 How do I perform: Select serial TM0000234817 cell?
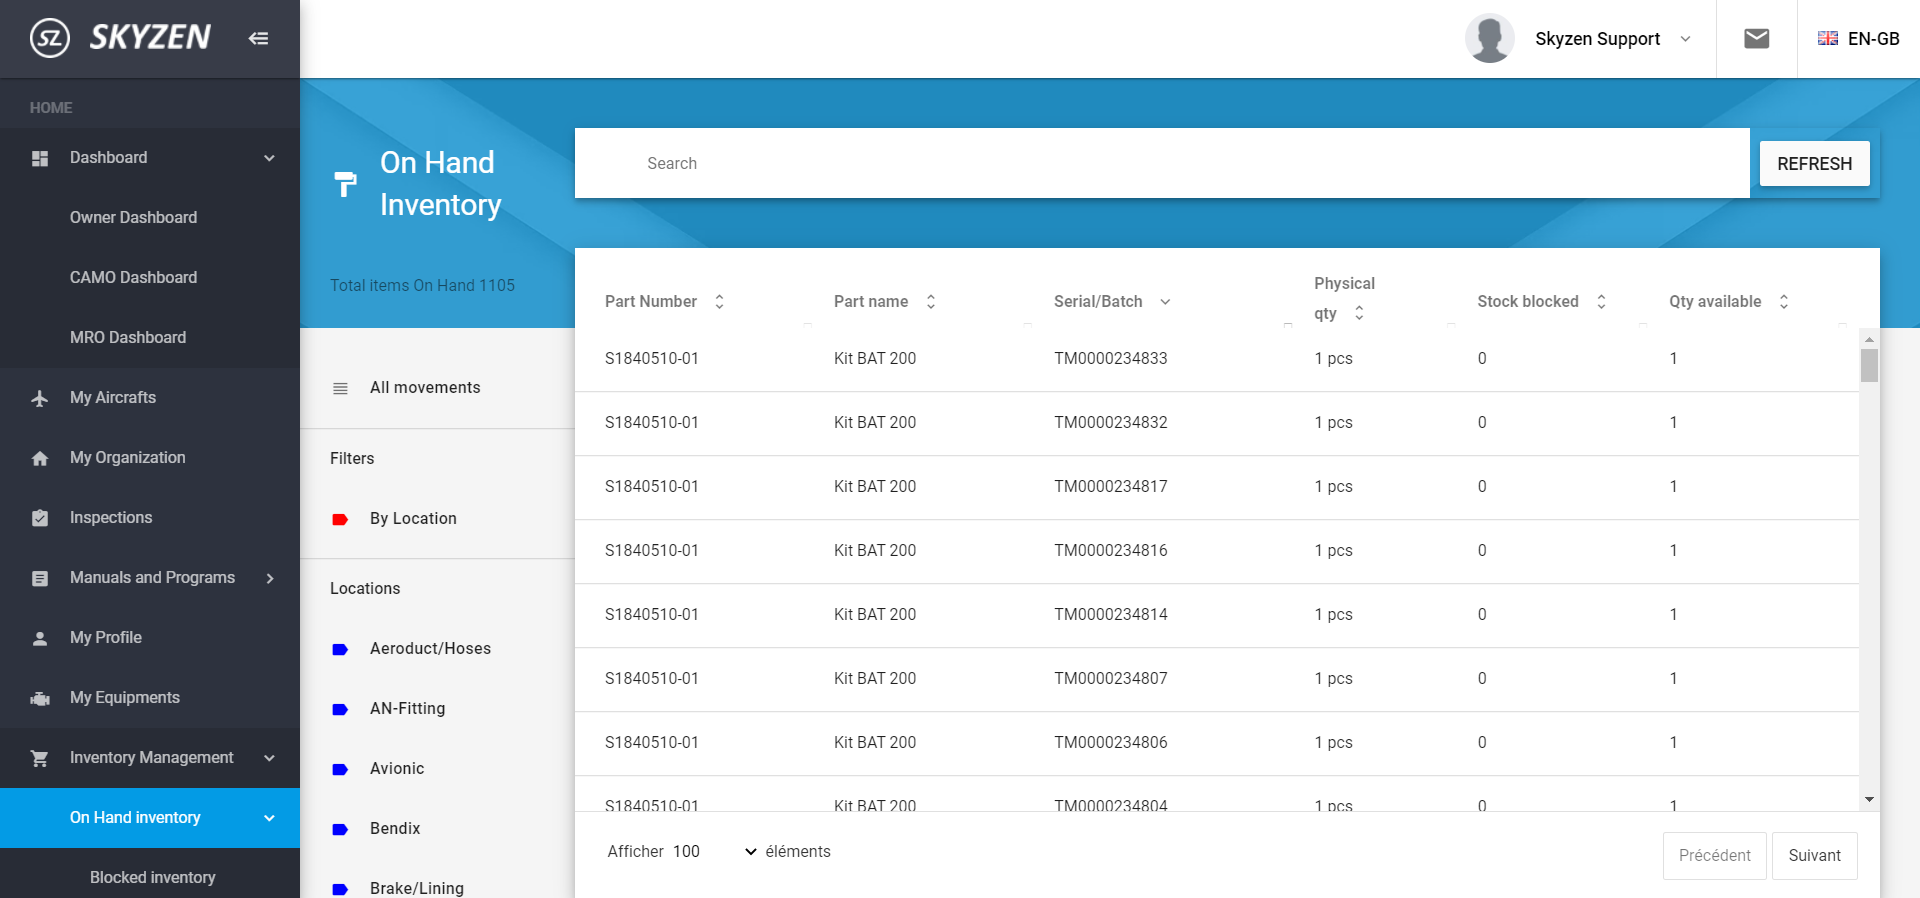1110,486
